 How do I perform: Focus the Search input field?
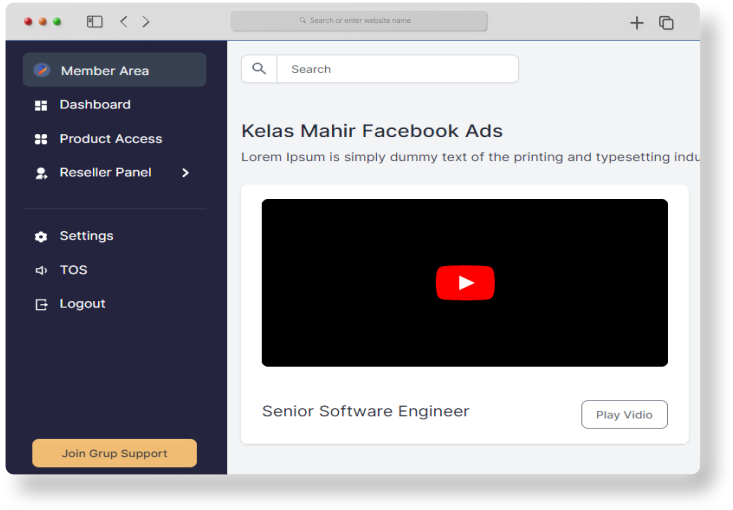coord(397,69)
